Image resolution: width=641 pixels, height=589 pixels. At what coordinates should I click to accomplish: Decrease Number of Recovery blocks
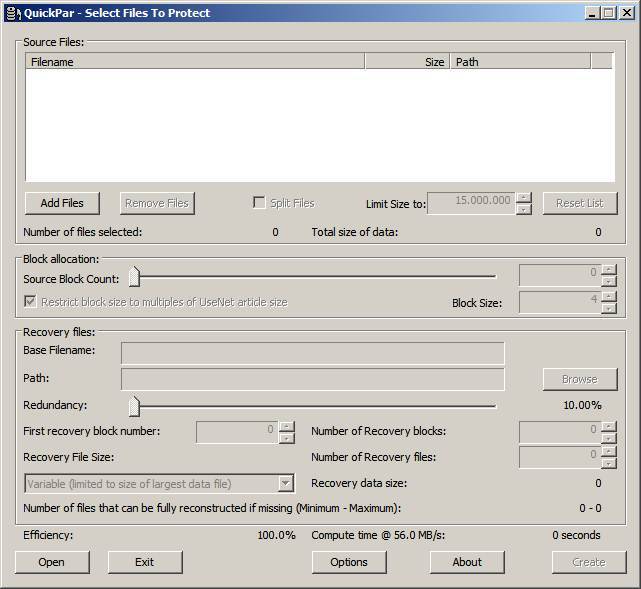coord(609,438)
